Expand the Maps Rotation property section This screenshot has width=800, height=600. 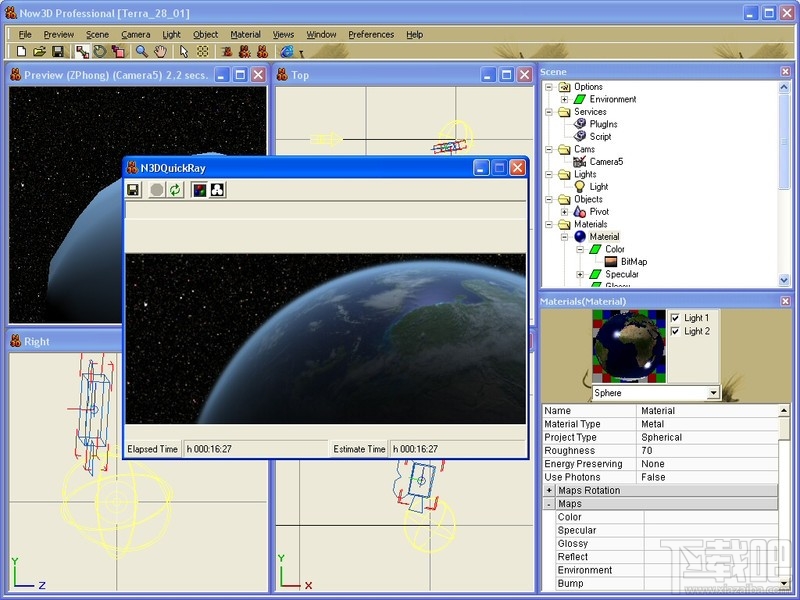(x=549, y=491)
